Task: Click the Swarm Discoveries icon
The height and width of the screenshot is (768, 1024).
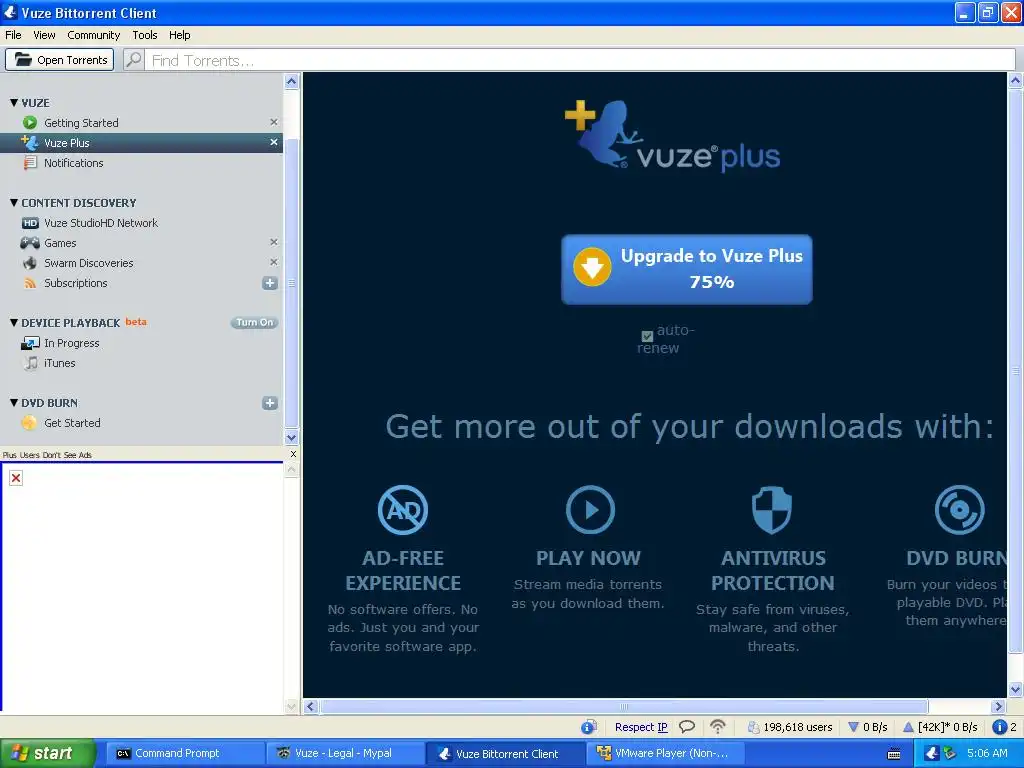Action: 30,263
